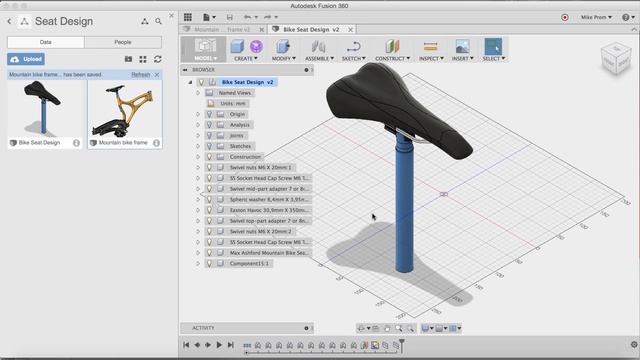Expand the Origin folder
The image size is (640, 360).
click(x=198, y=114)
